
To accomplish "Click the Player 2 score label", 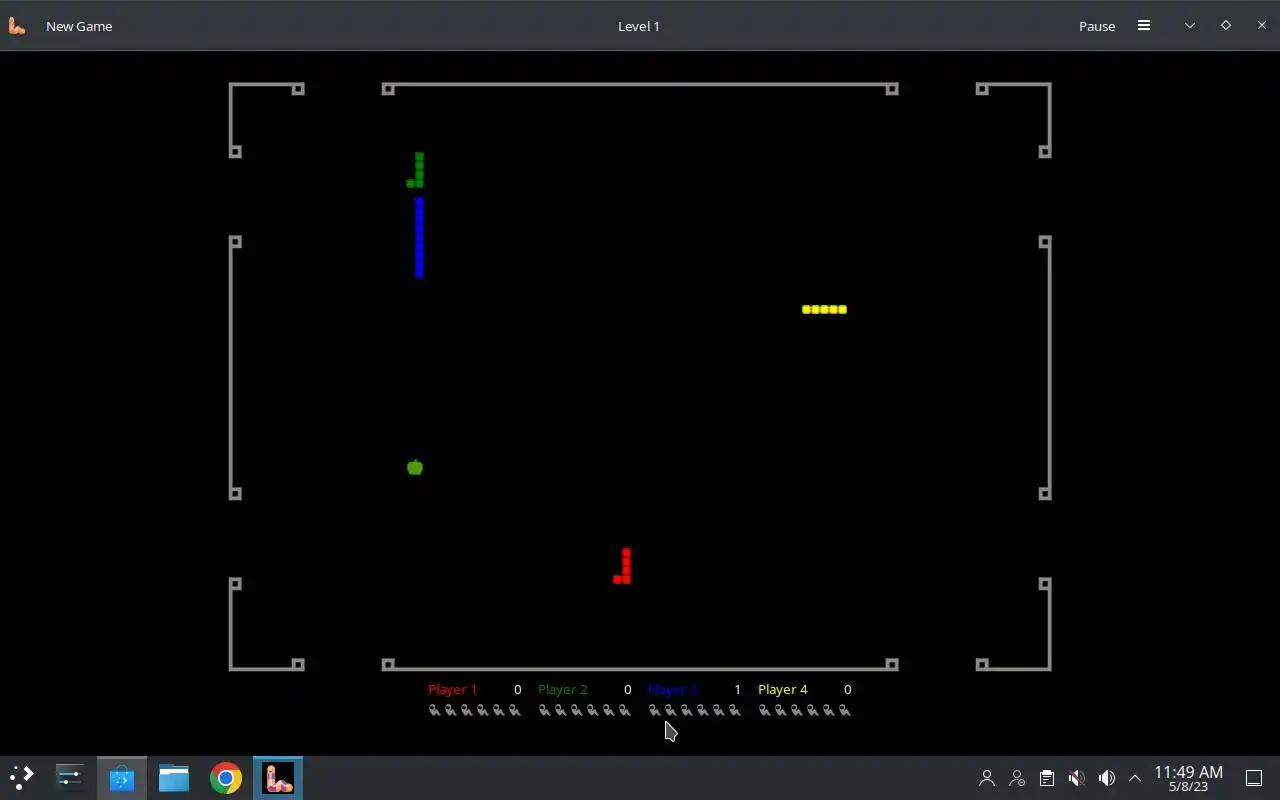I will tap(562, 689).
